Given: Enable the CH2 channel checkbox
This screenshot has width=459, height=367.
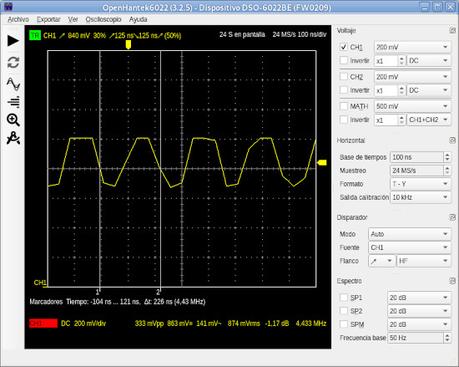Looking at the screenshot, I should tap(344, 76).
